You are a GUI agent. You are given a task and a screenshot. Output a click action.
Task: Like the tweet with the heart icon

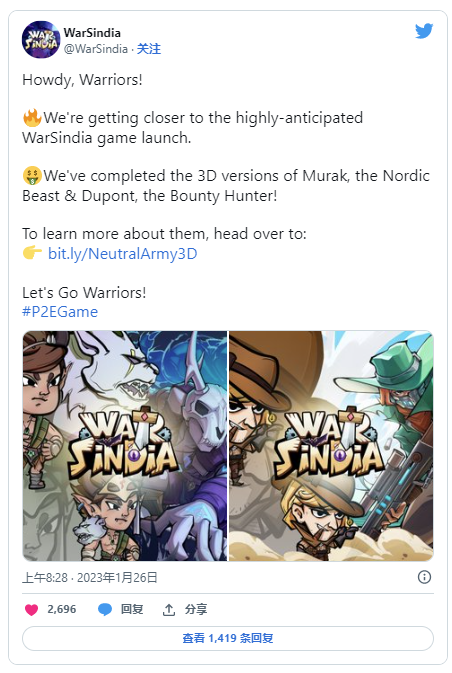[x=31, y=609]
